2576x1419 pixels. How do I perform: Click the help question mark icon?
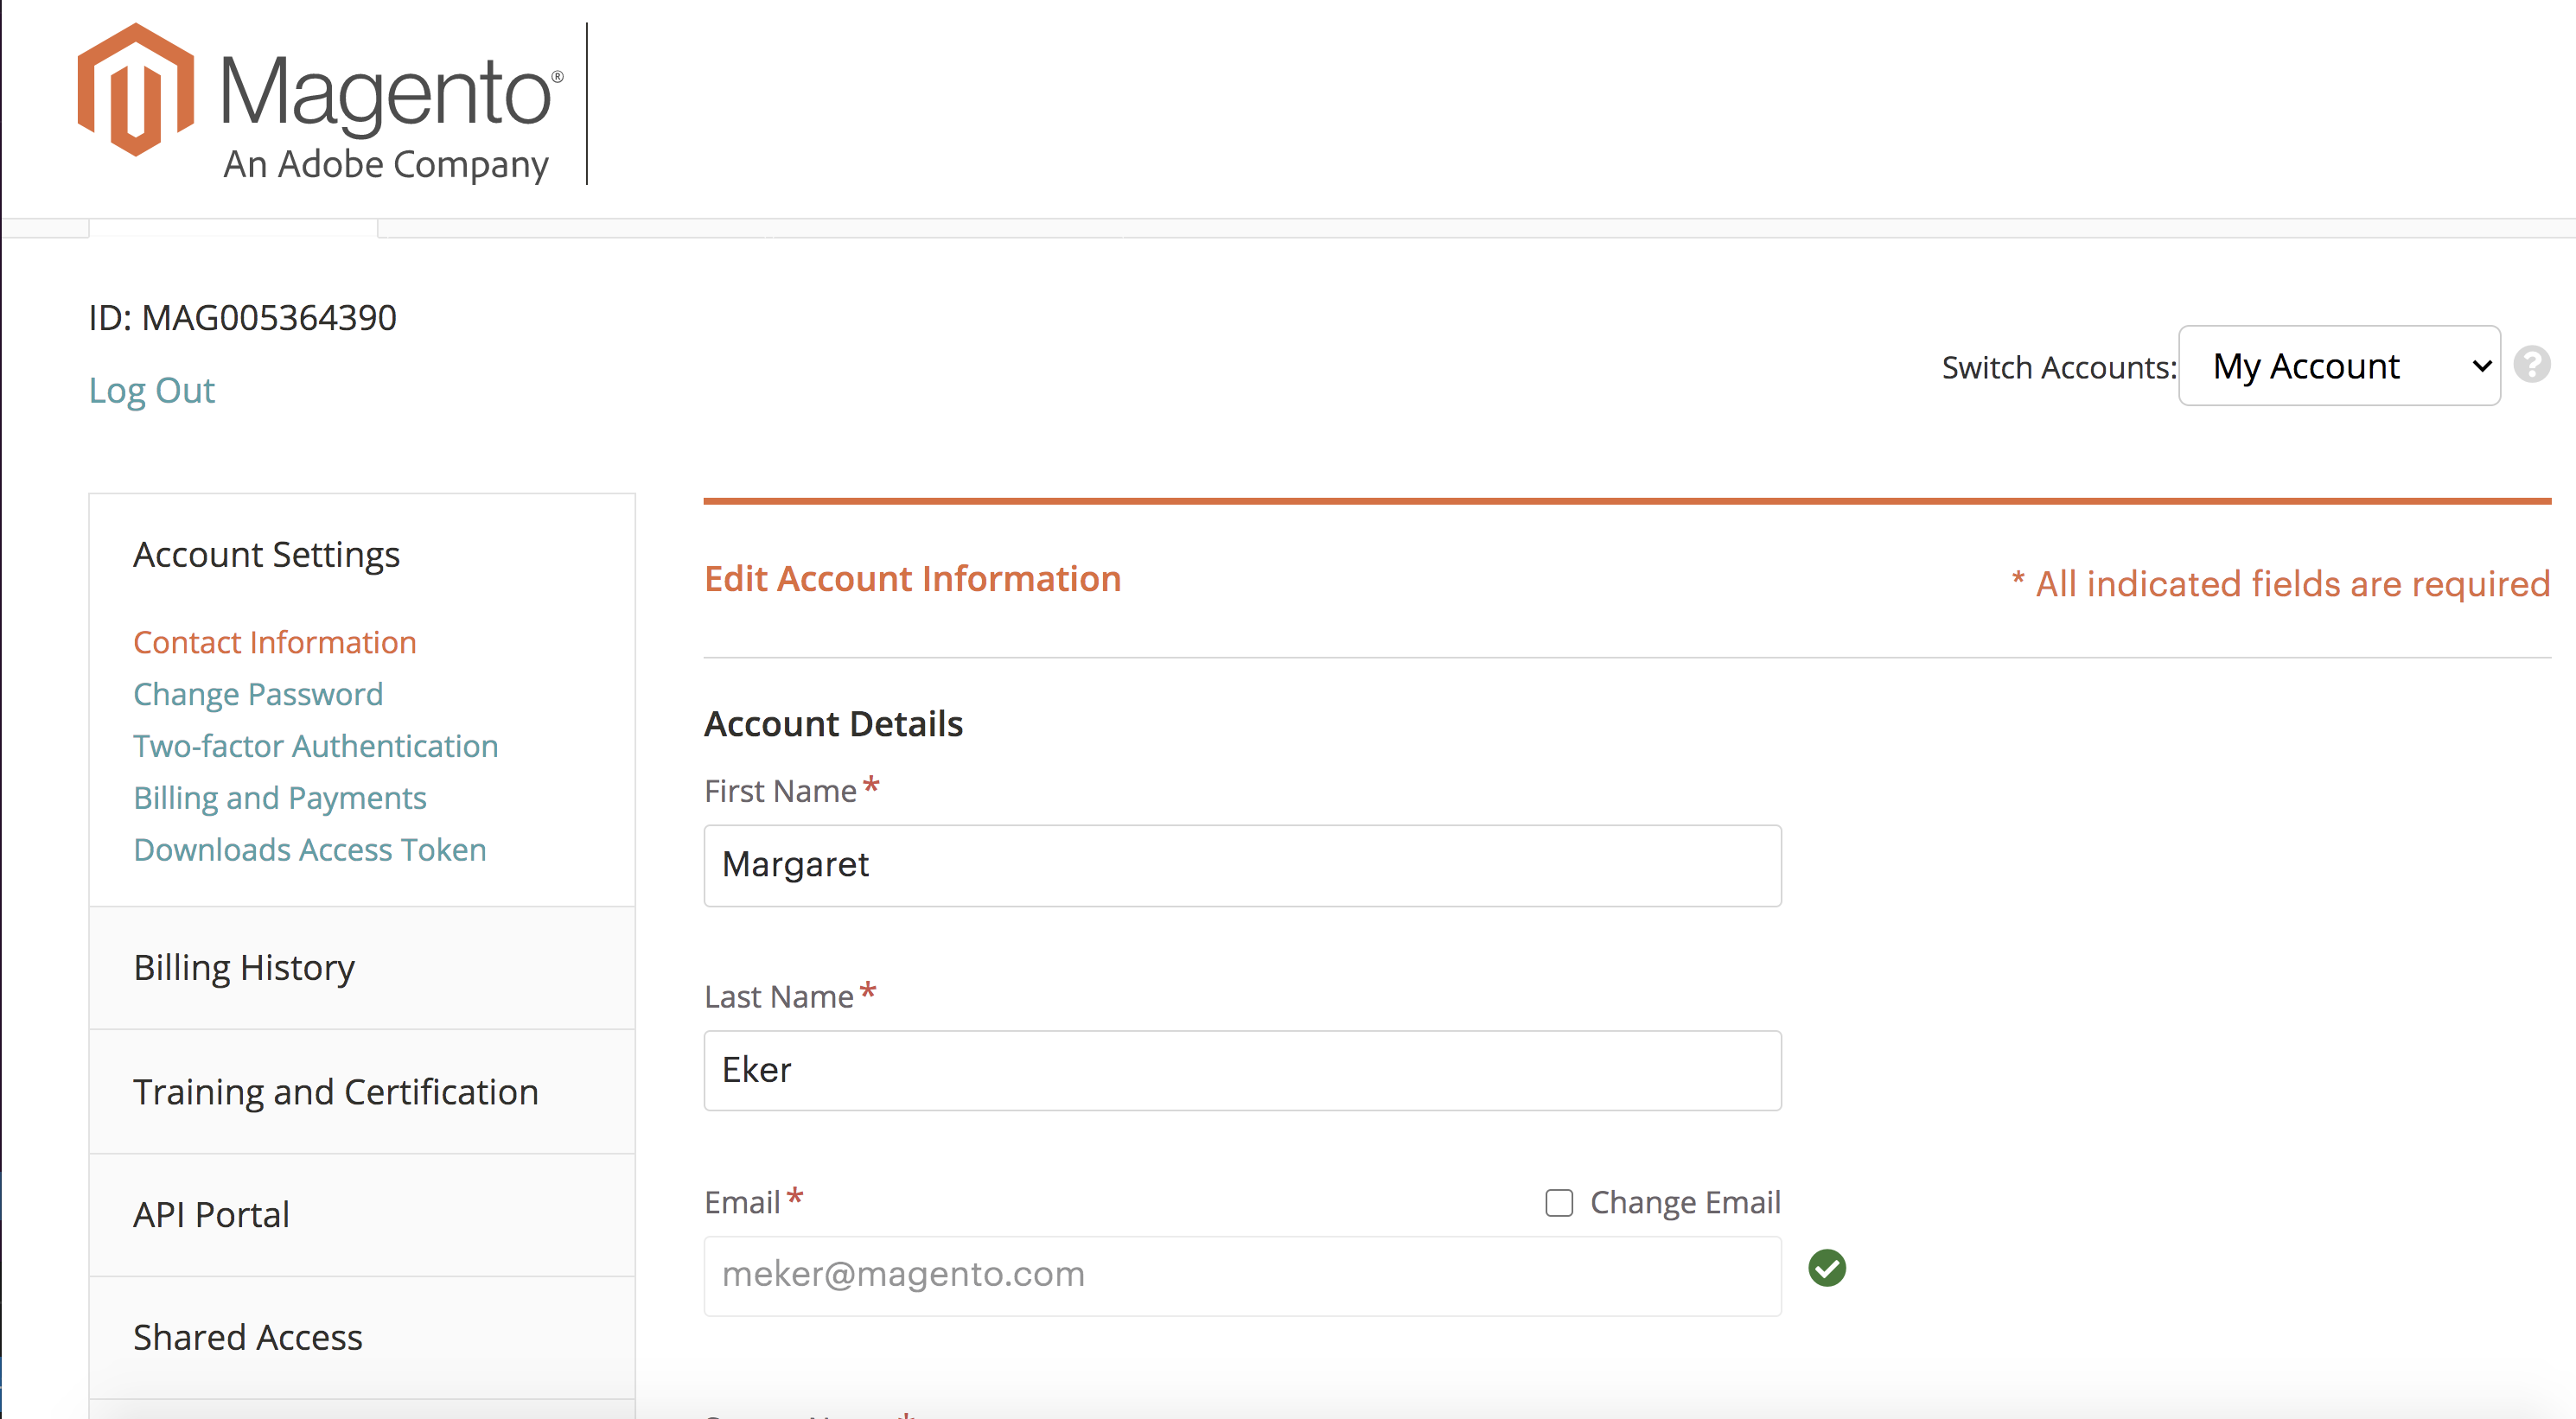pyautogui.click(x=2532, y=365)
